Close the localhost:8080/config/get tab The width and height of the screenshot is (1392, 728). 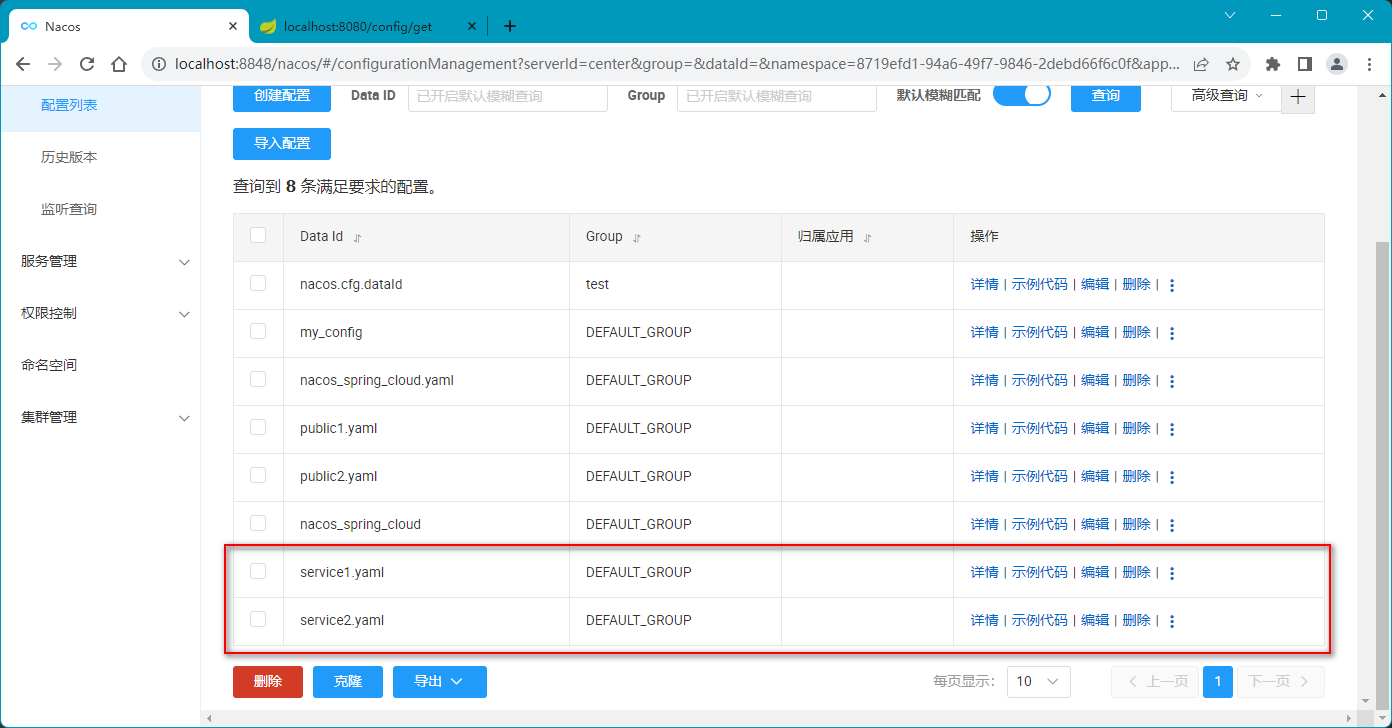[x=472, y=26]
